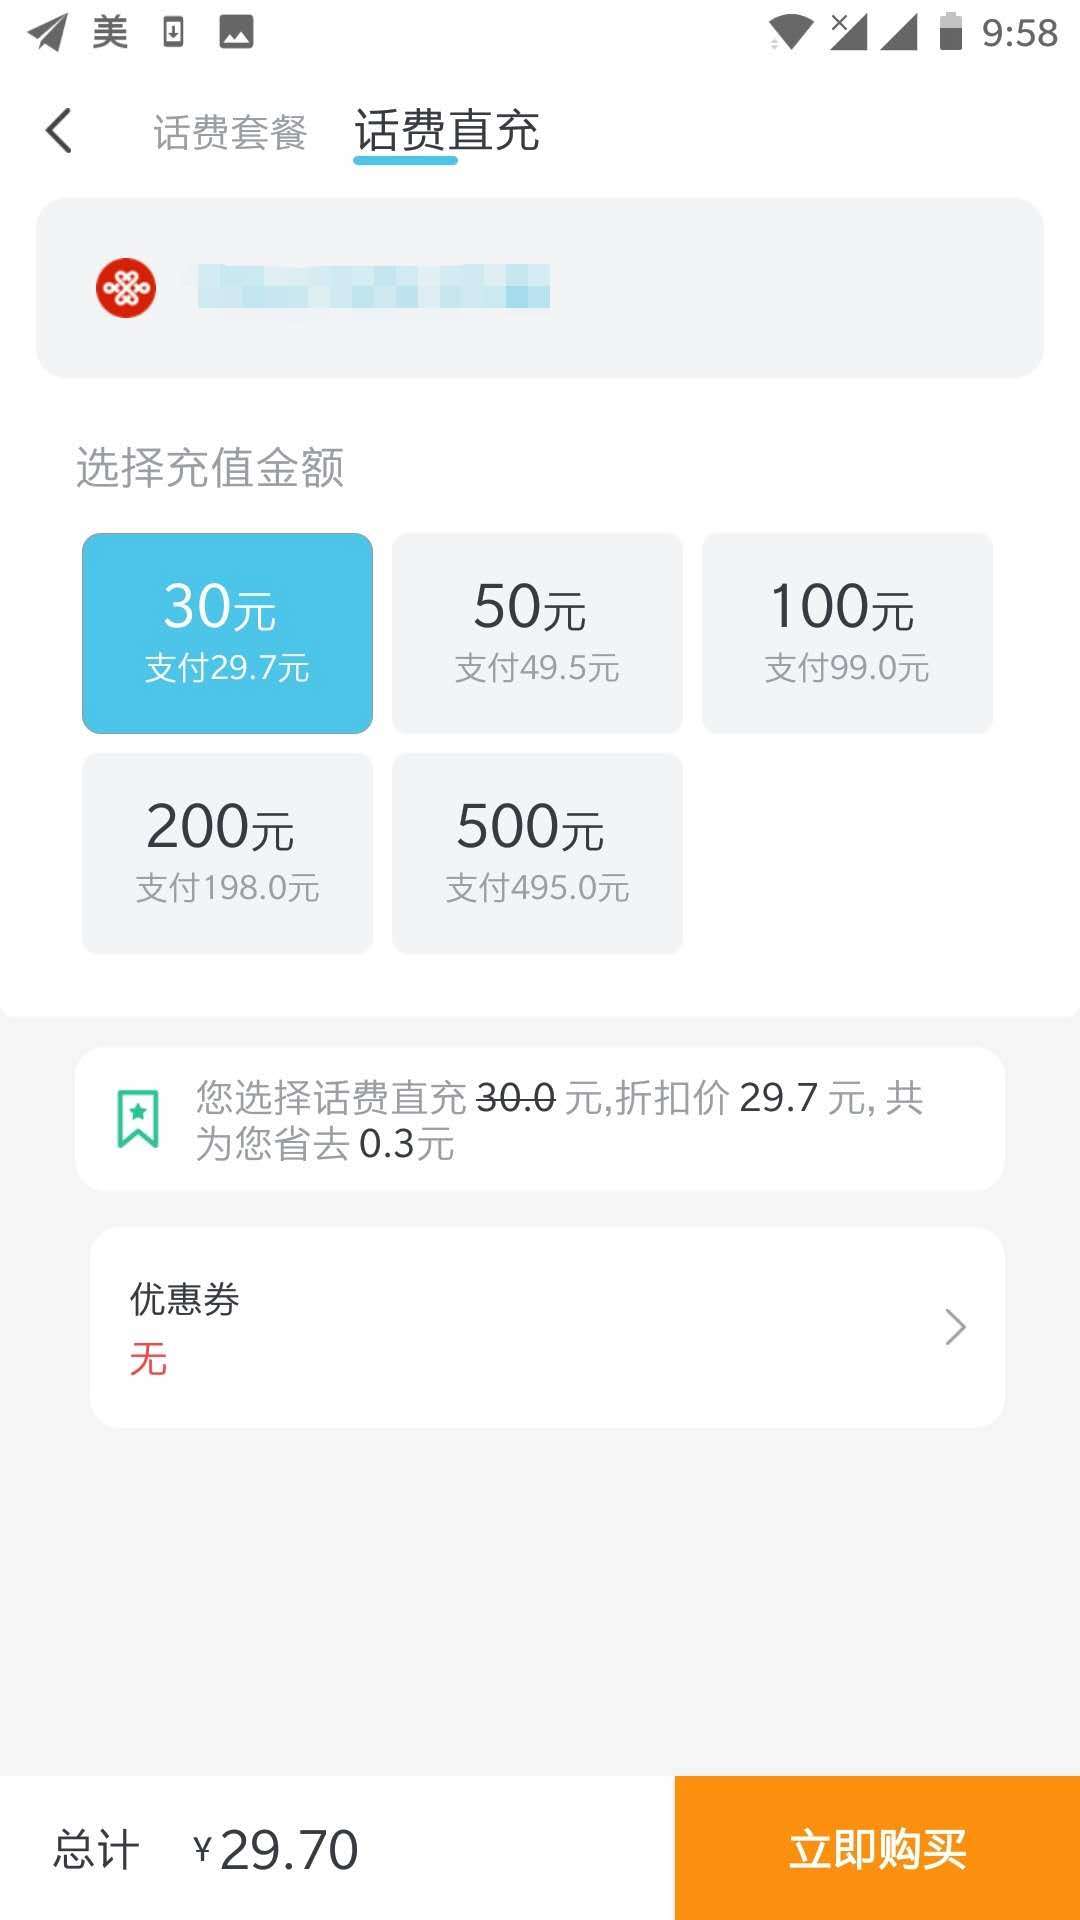The image size is (1080, 1920).
Task: Tap the paper plane status bar icon
Action: tap(47, 32)
